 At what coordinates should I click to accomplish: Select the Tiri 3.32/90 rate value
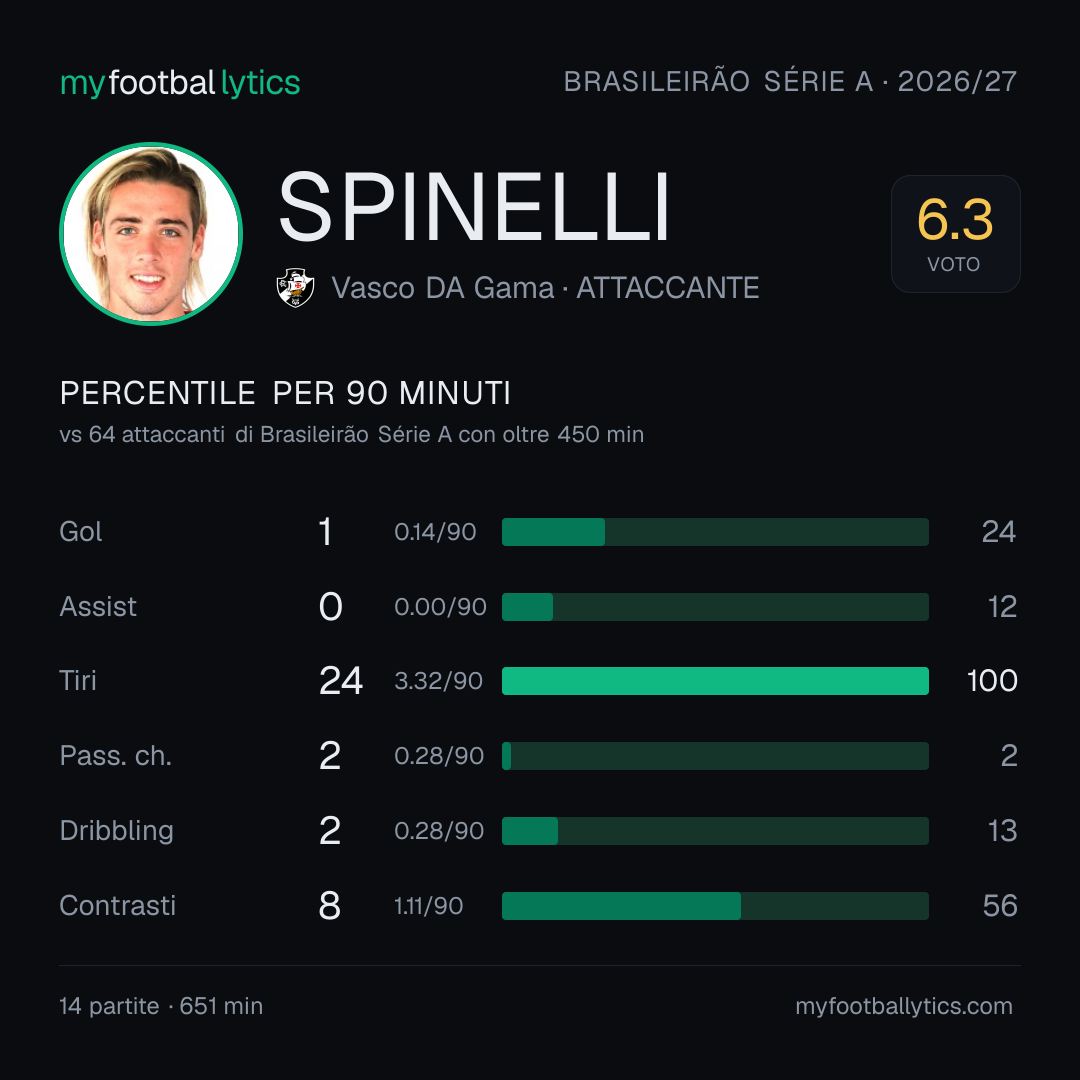click(x=438, y=681)
